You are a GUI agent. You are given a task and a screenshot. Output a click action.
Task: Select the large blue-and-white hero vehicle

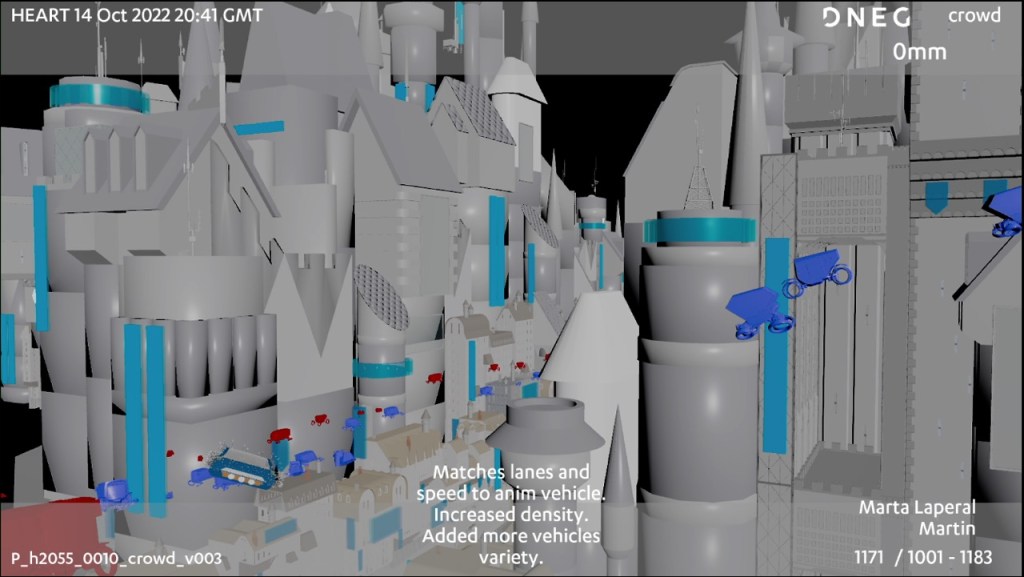pyautogui.click(x=236, y=468)
